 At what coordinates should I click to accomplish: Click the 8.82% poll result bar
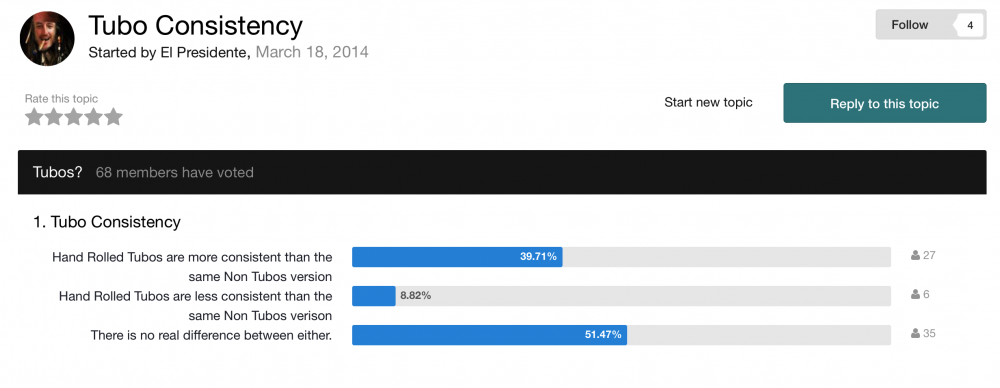[x=374, y=295]
